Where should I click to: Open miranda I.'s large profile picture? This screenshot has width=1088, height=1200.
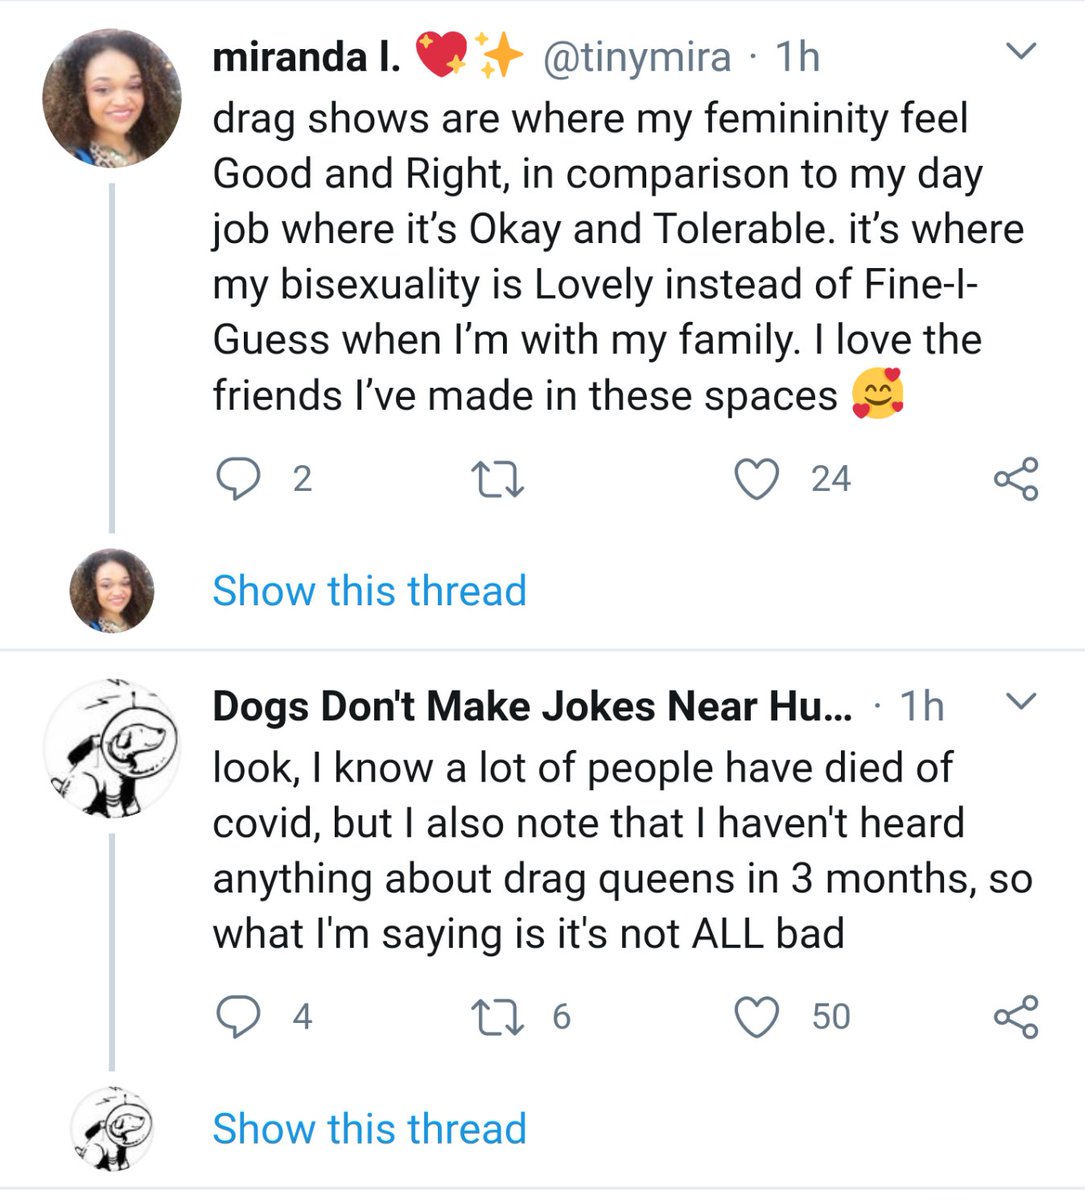point(111,99)
